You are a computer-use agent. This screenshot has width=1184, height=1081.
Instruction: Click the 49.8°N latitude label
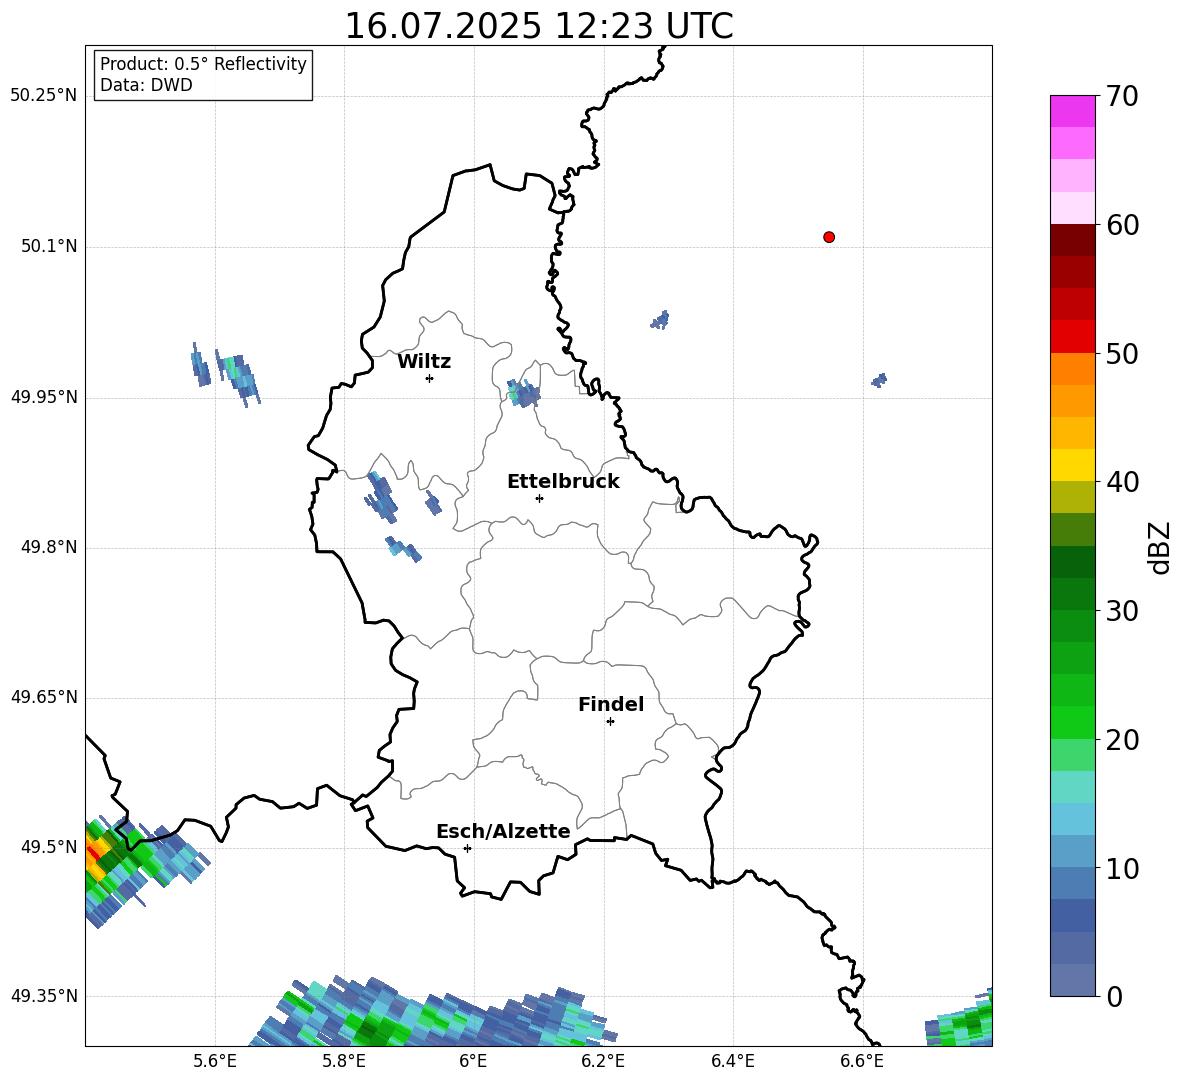click(x=48, y=547)
